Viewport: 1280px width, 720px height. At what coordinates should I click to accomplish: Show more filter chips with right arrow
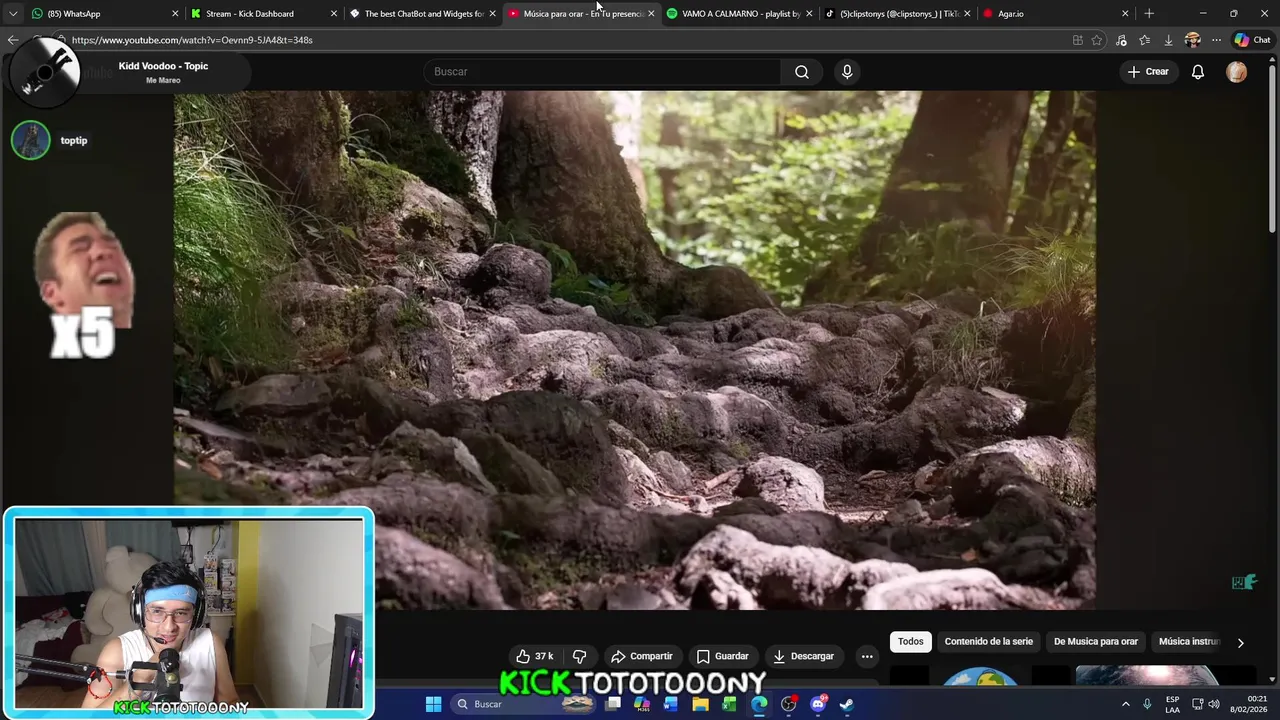point(1240,643)
